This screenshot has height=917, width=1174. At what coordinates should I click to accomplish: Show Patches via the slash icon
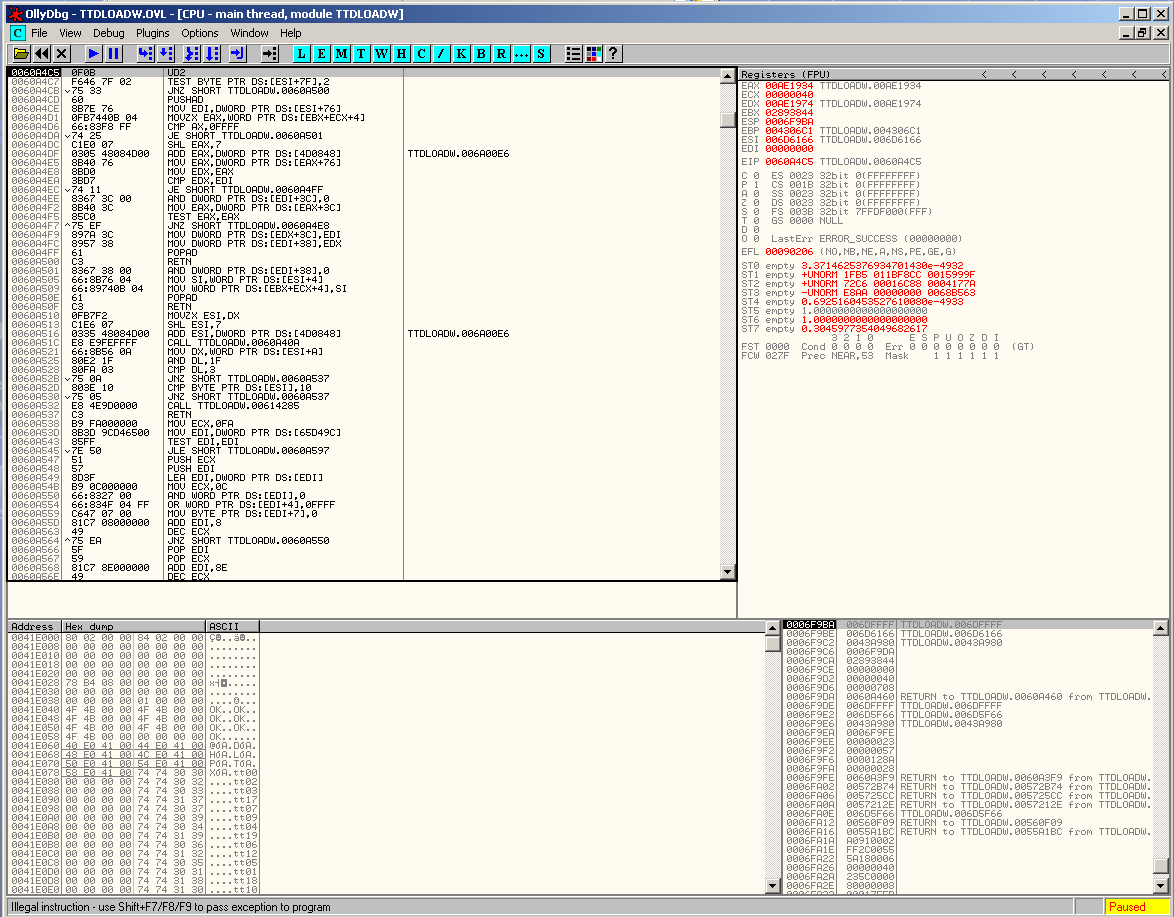point(441,53)
